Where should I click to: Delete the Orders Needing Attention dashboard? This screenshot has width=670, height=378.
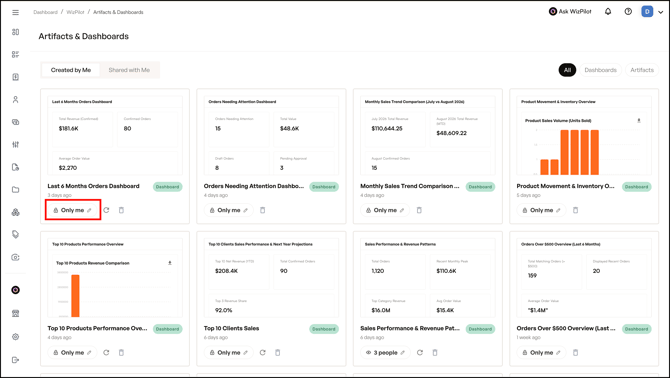(263, 210)
